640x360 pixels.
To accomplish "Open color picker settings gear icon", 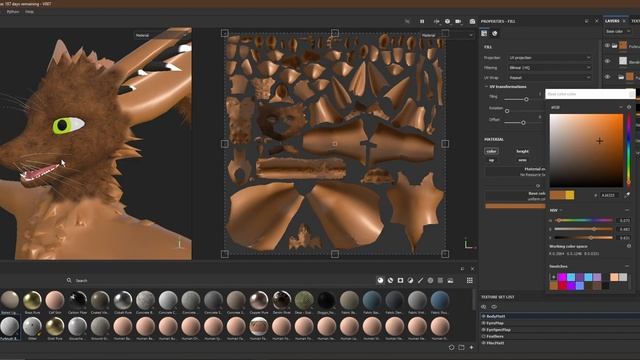I will (629, 107).
